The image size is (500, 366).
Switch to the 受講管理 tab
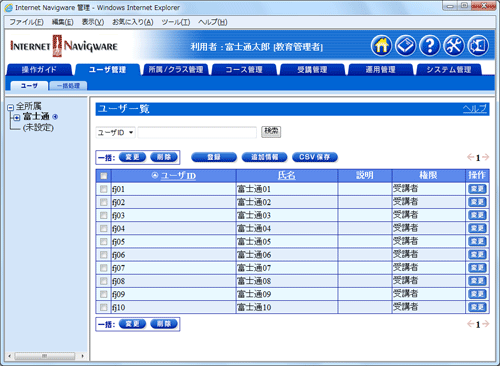pos(312,69)
